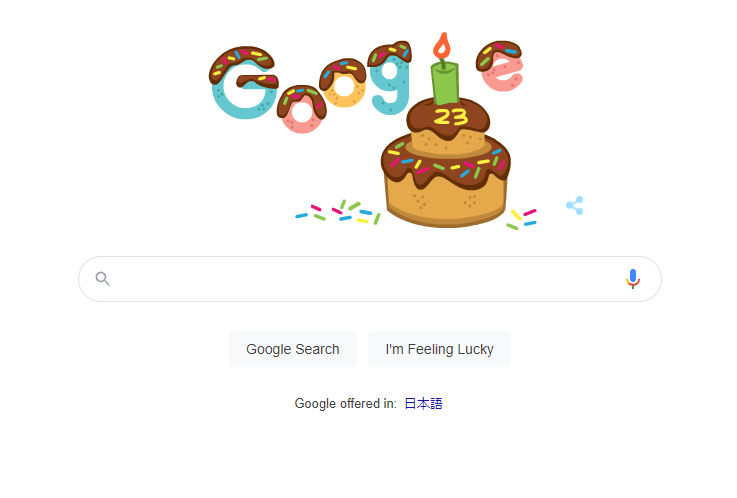Click the blue letter G of the doodle
This screenshot has width=737, height=498.
pos(244,82)
